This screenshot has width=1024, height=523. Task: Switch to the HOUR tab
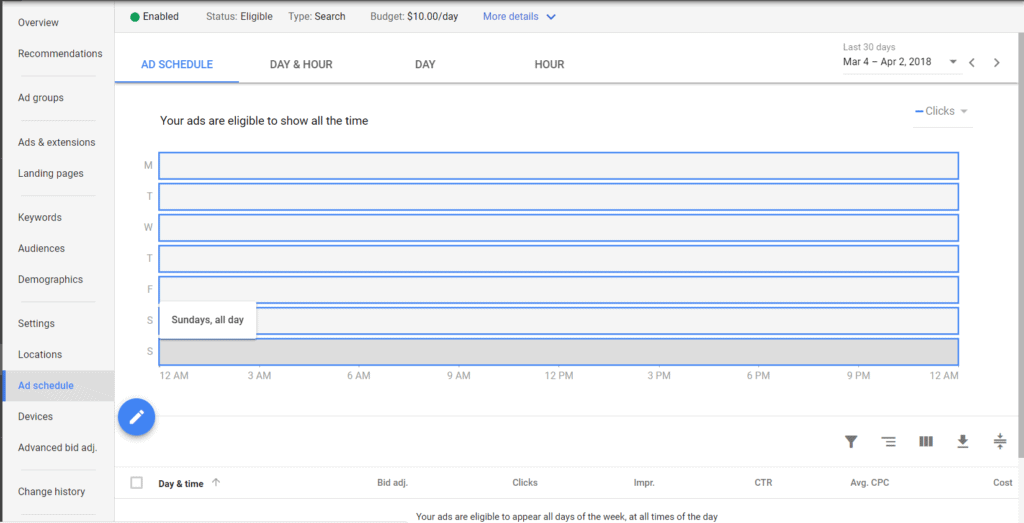[x=549, y=64]
